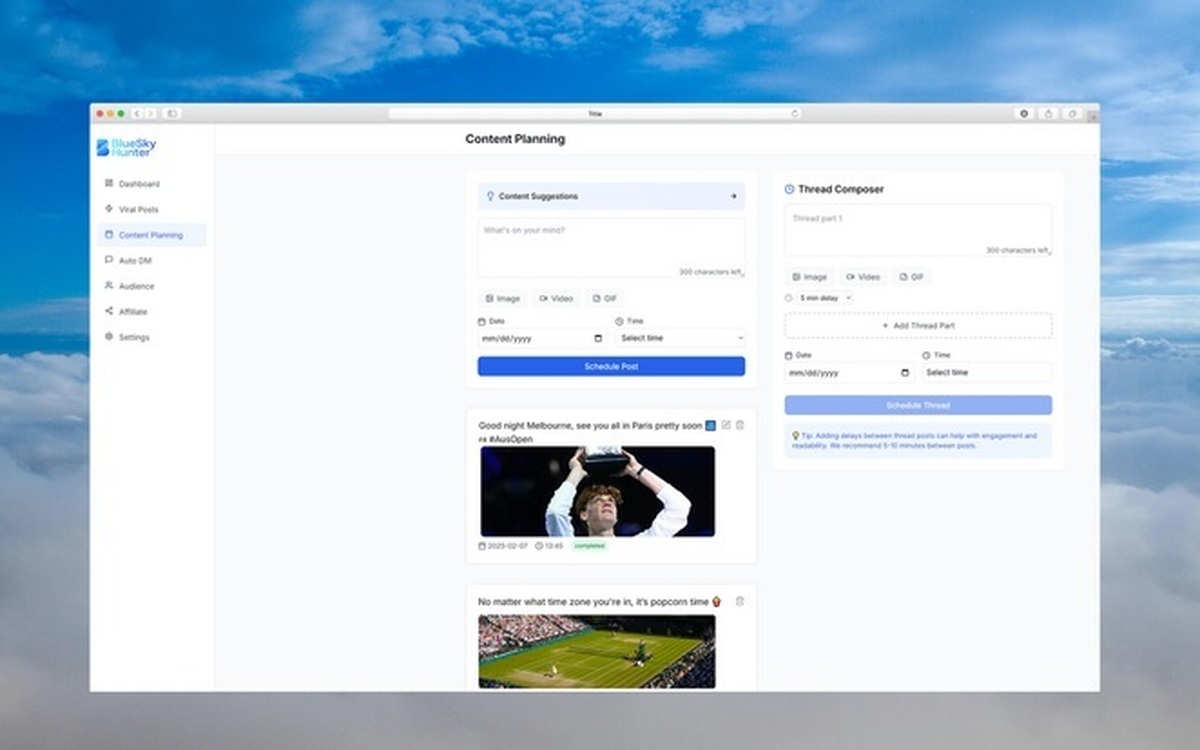Click the GIF button in Thread Composer
The image size is (1200, 750).
click(911, 277)
